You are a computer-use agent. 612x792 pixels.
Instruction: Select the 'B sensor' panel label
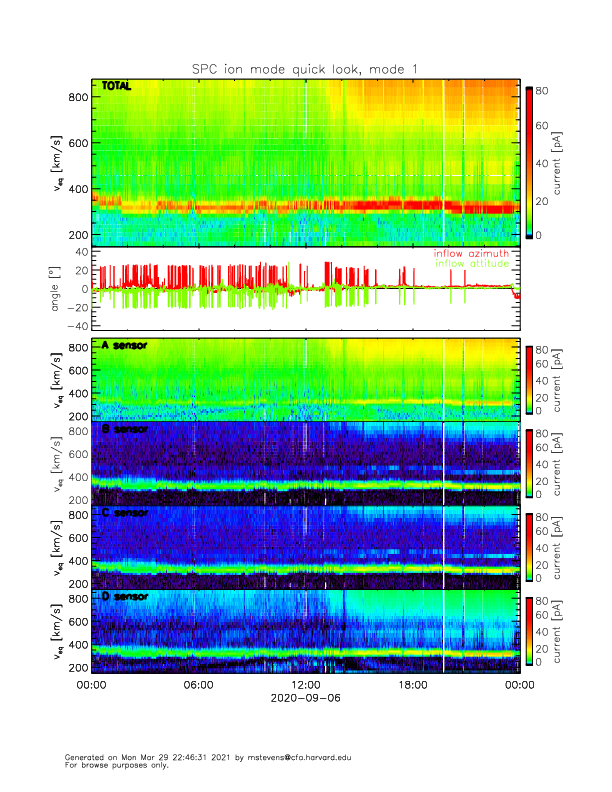pos(125,429)
